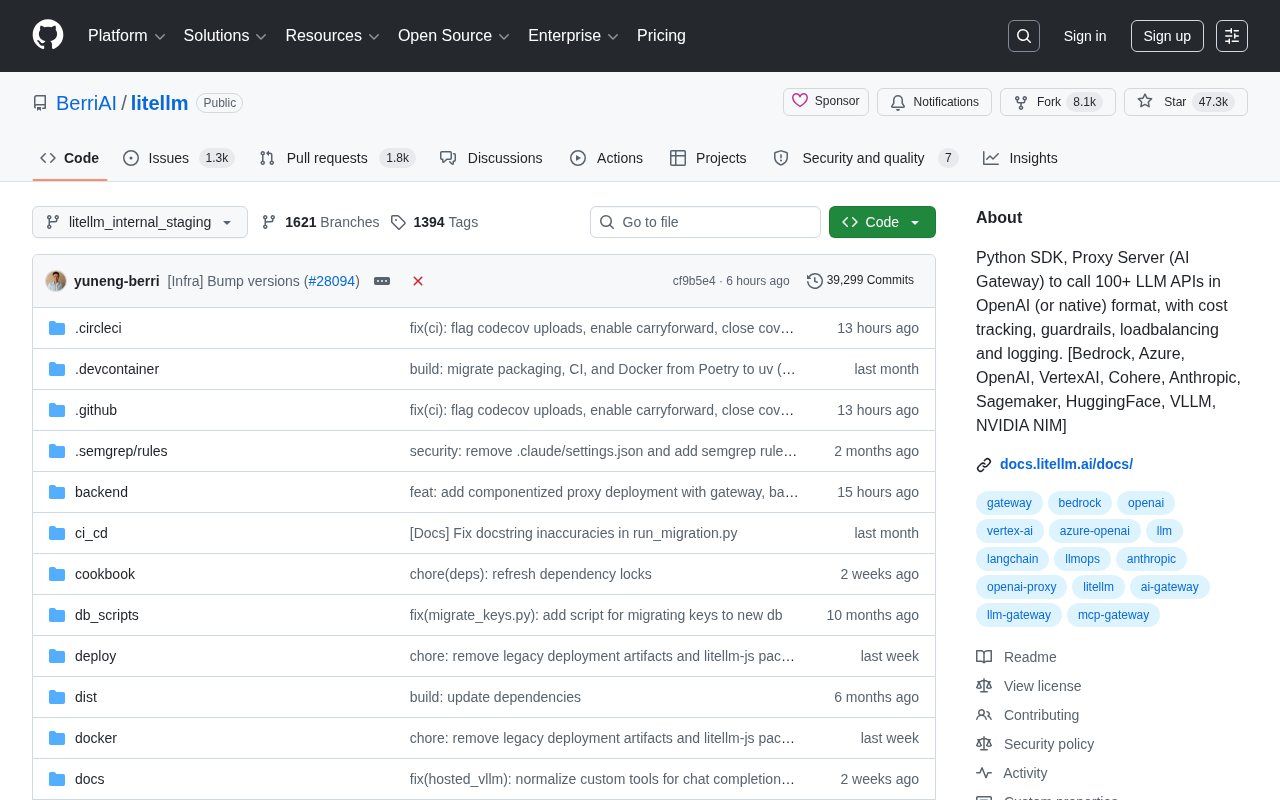The width and height of the screenshot is (1280, 800).
Task: View the 1621 Branches link
Action: [x=320, y=222]
